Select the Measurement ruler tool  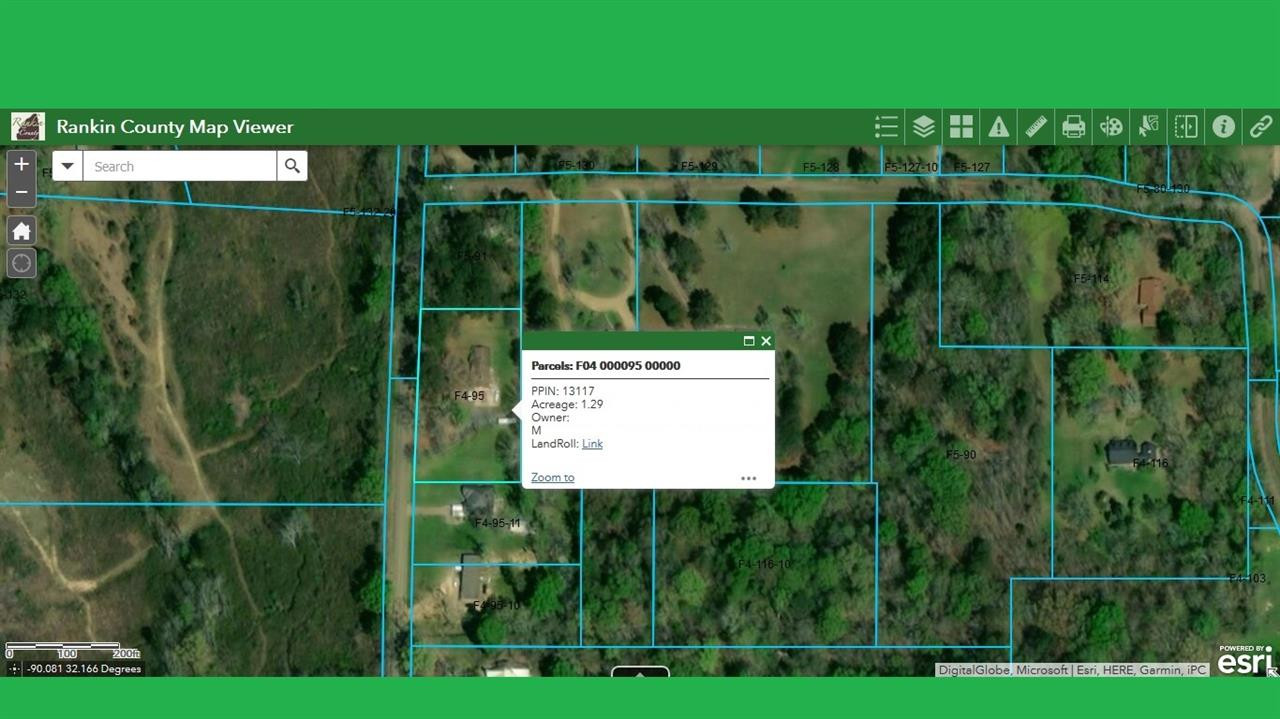[x=1036, y=127]
